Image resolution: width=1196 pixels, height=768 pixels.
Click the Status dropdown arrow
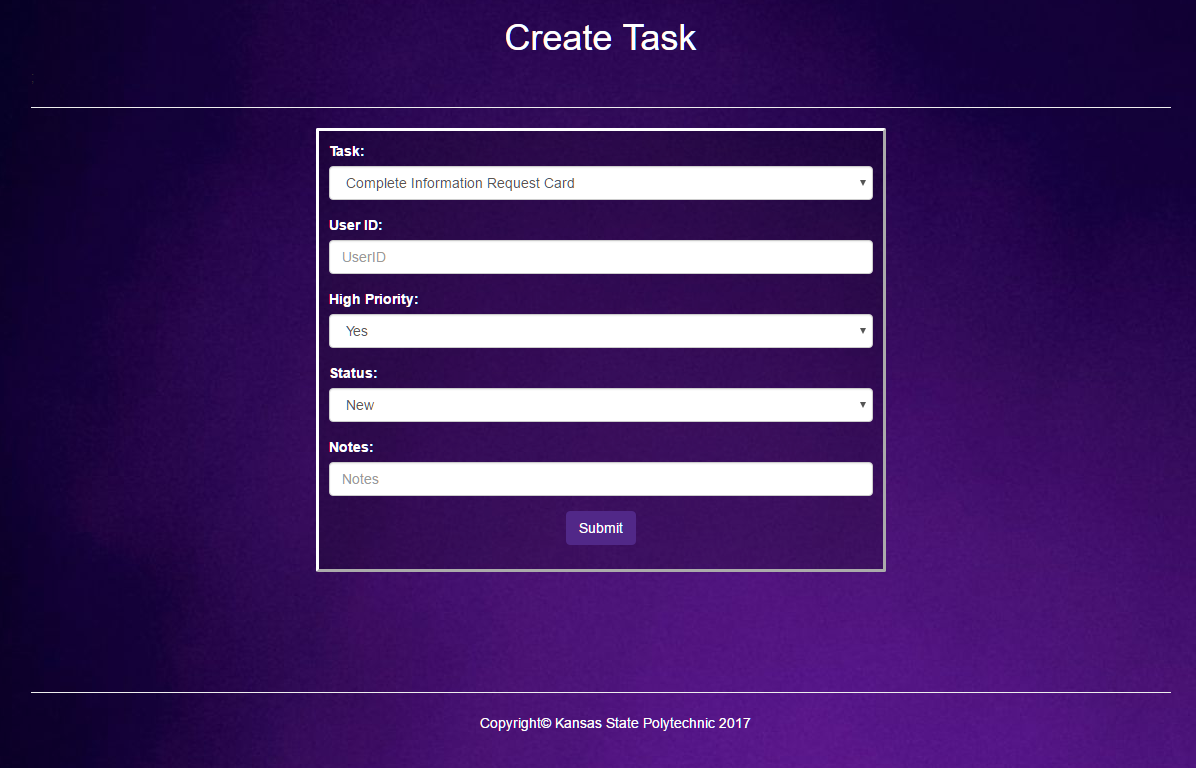(862, 405)
